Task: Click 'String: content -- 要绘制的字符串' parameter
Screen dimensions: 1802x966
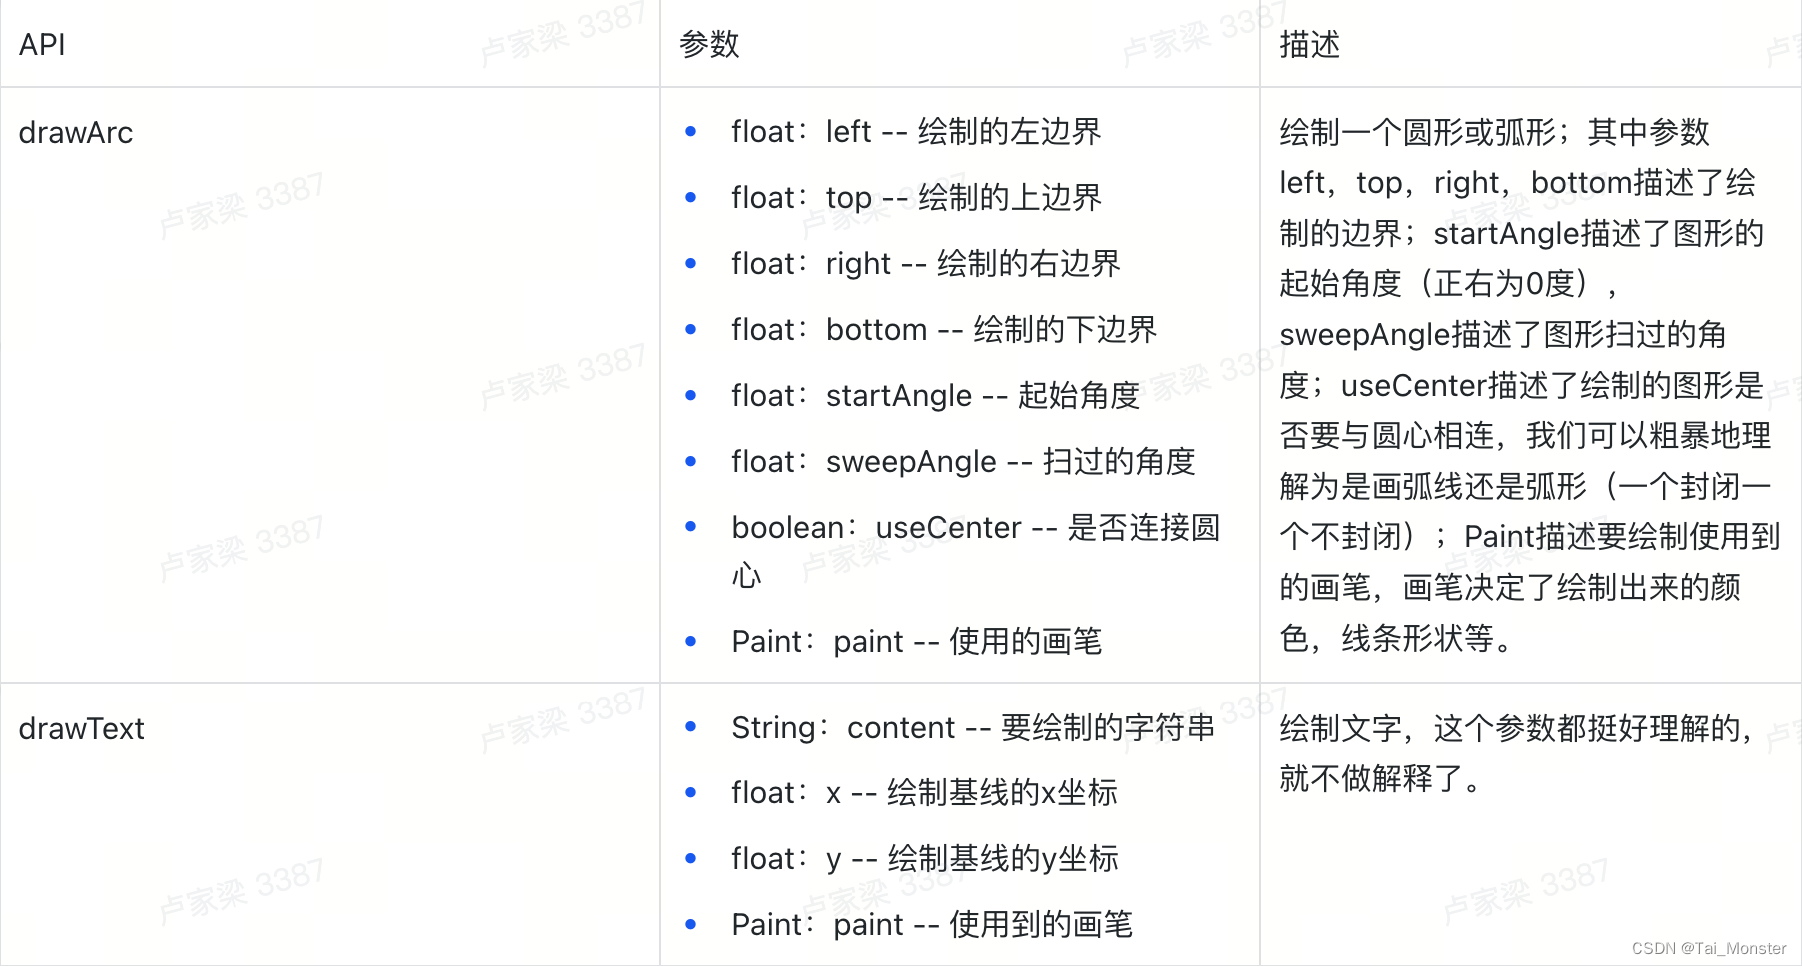Action: (973, 728)
